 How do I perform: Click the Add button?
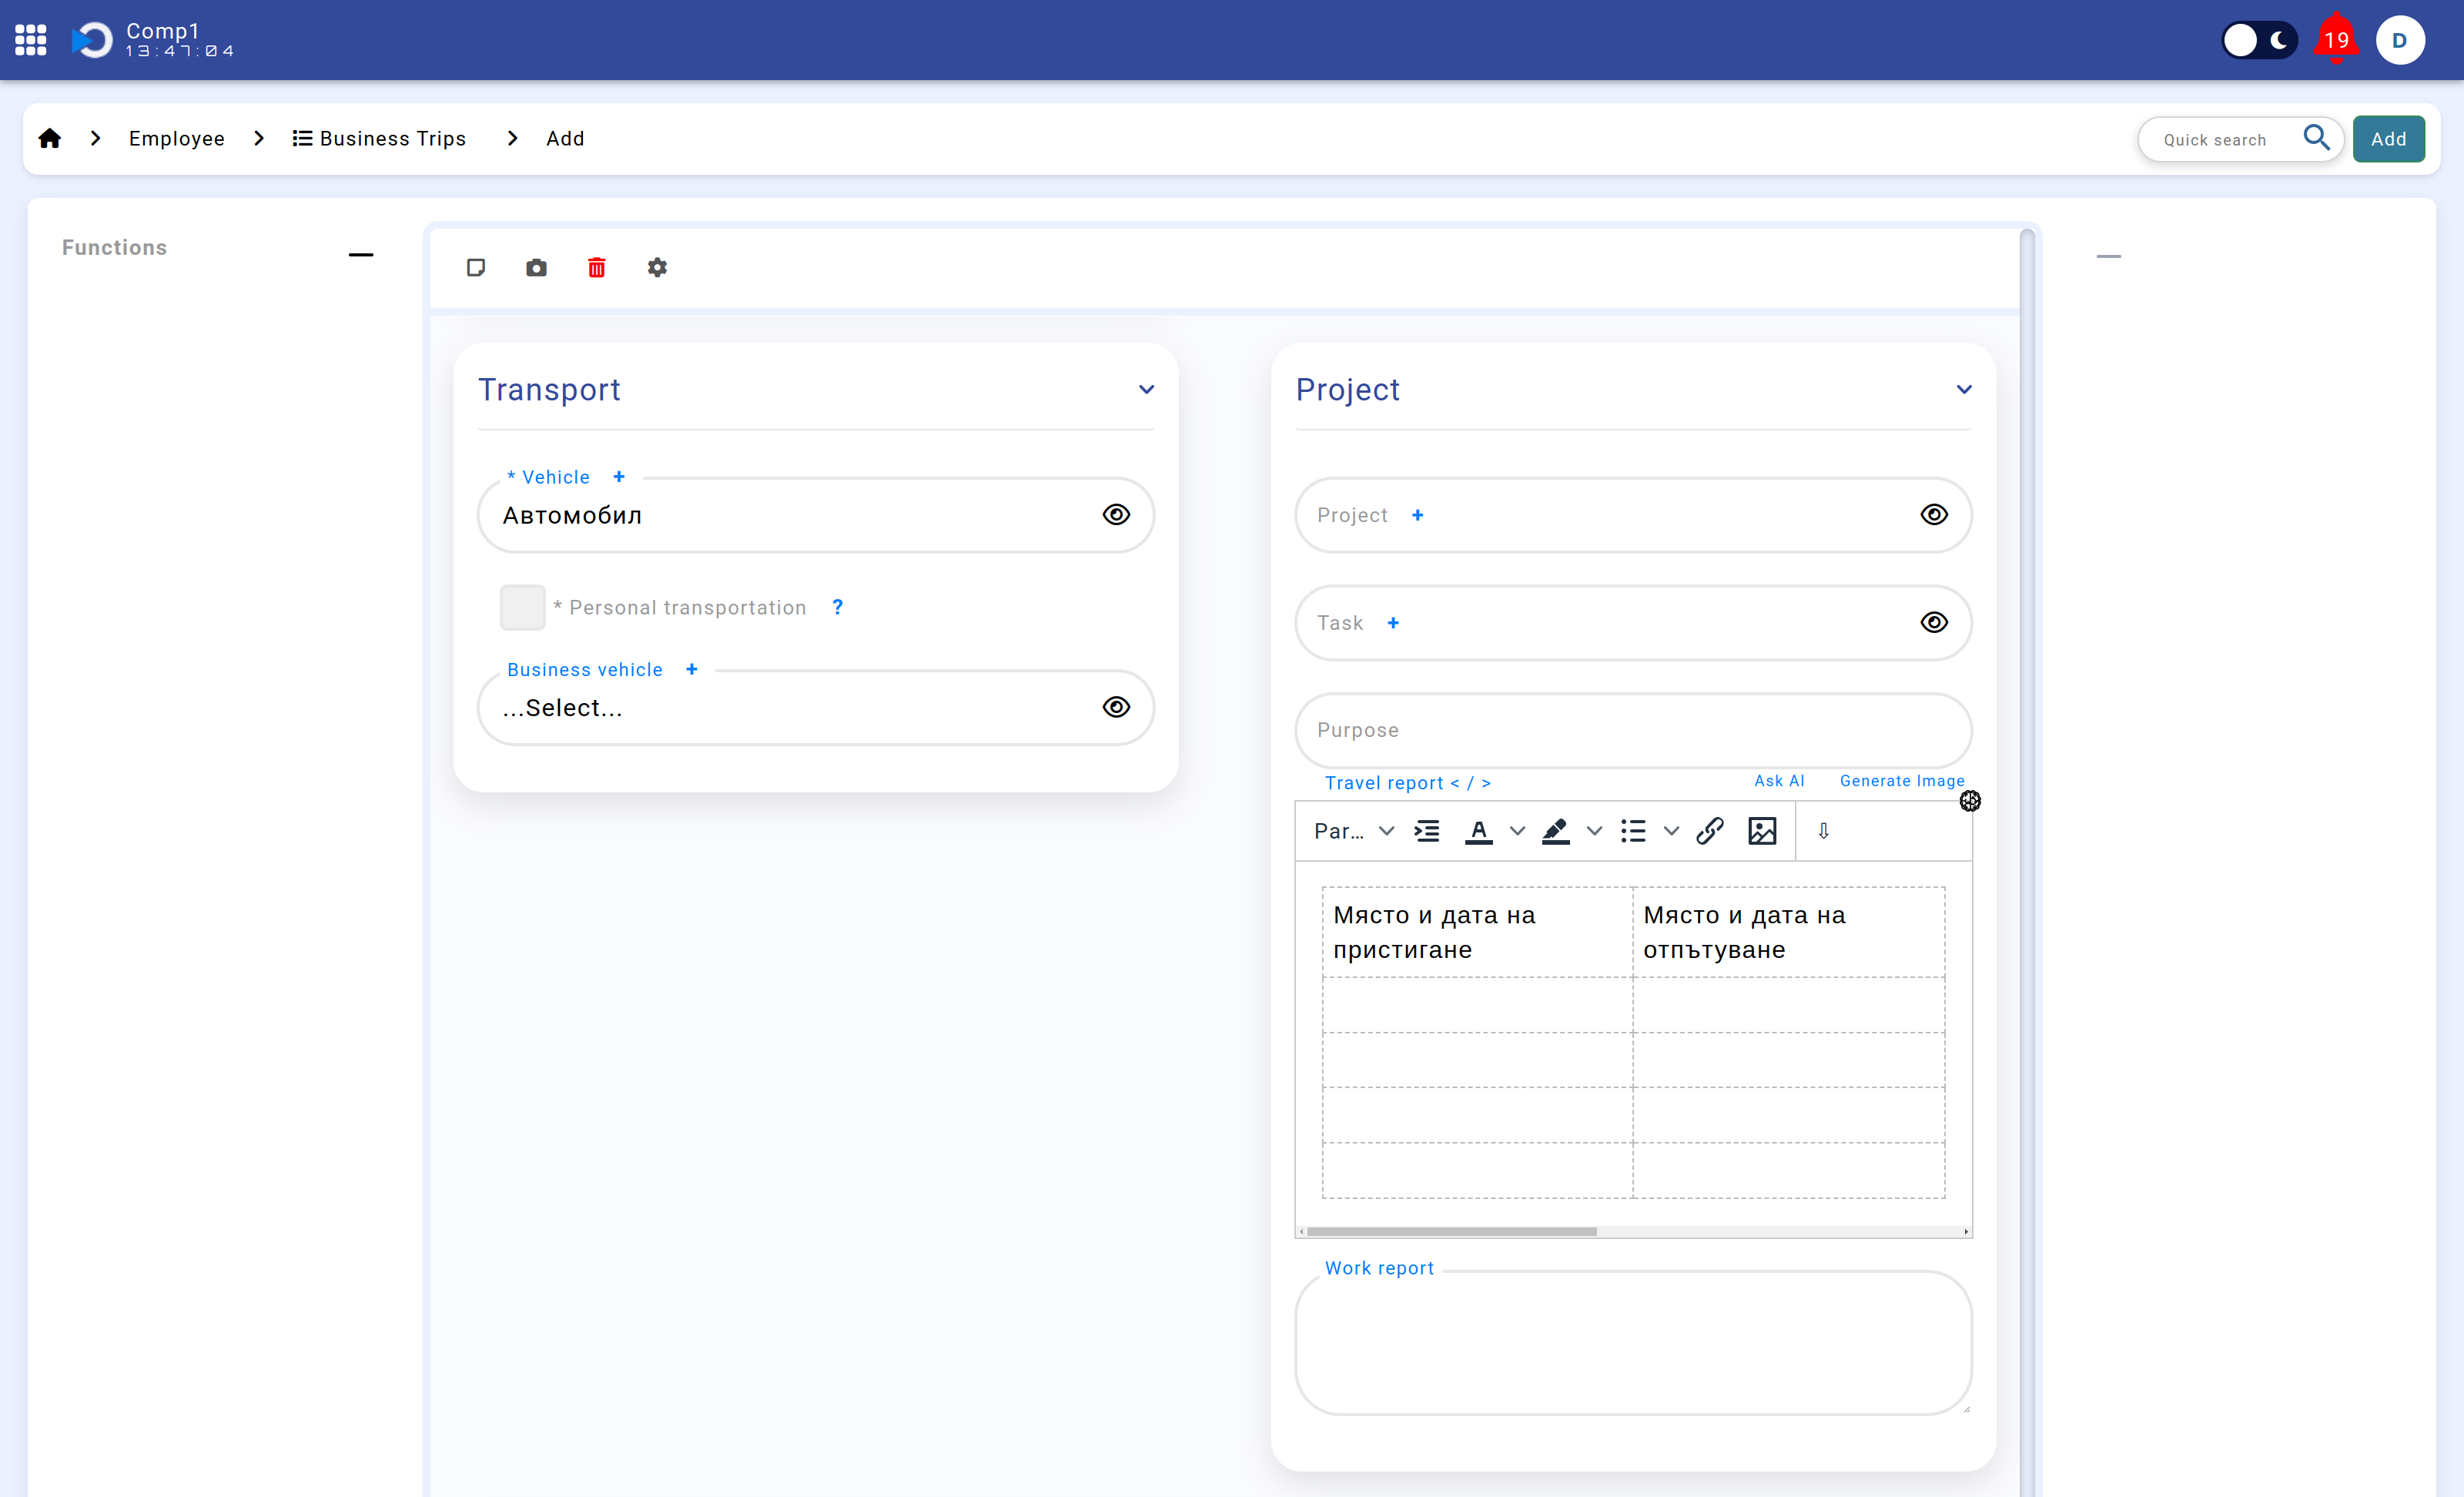pyautogui.click(x=2388, y=139)
